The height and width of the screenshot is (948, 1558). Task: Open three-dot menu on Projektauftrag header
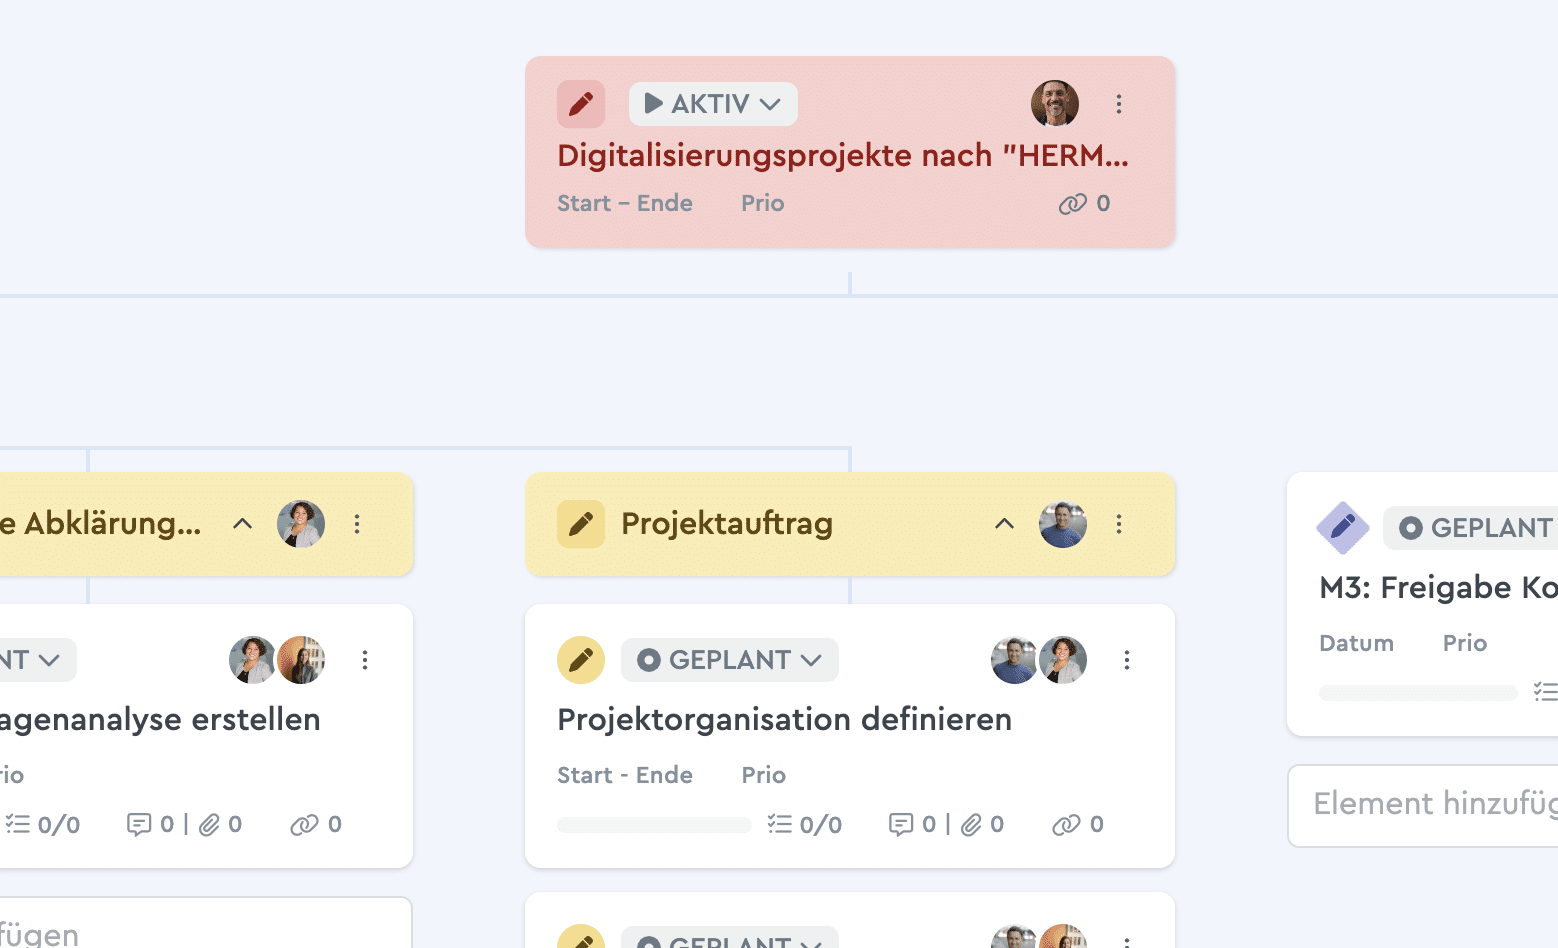(x=1118, y=524)
